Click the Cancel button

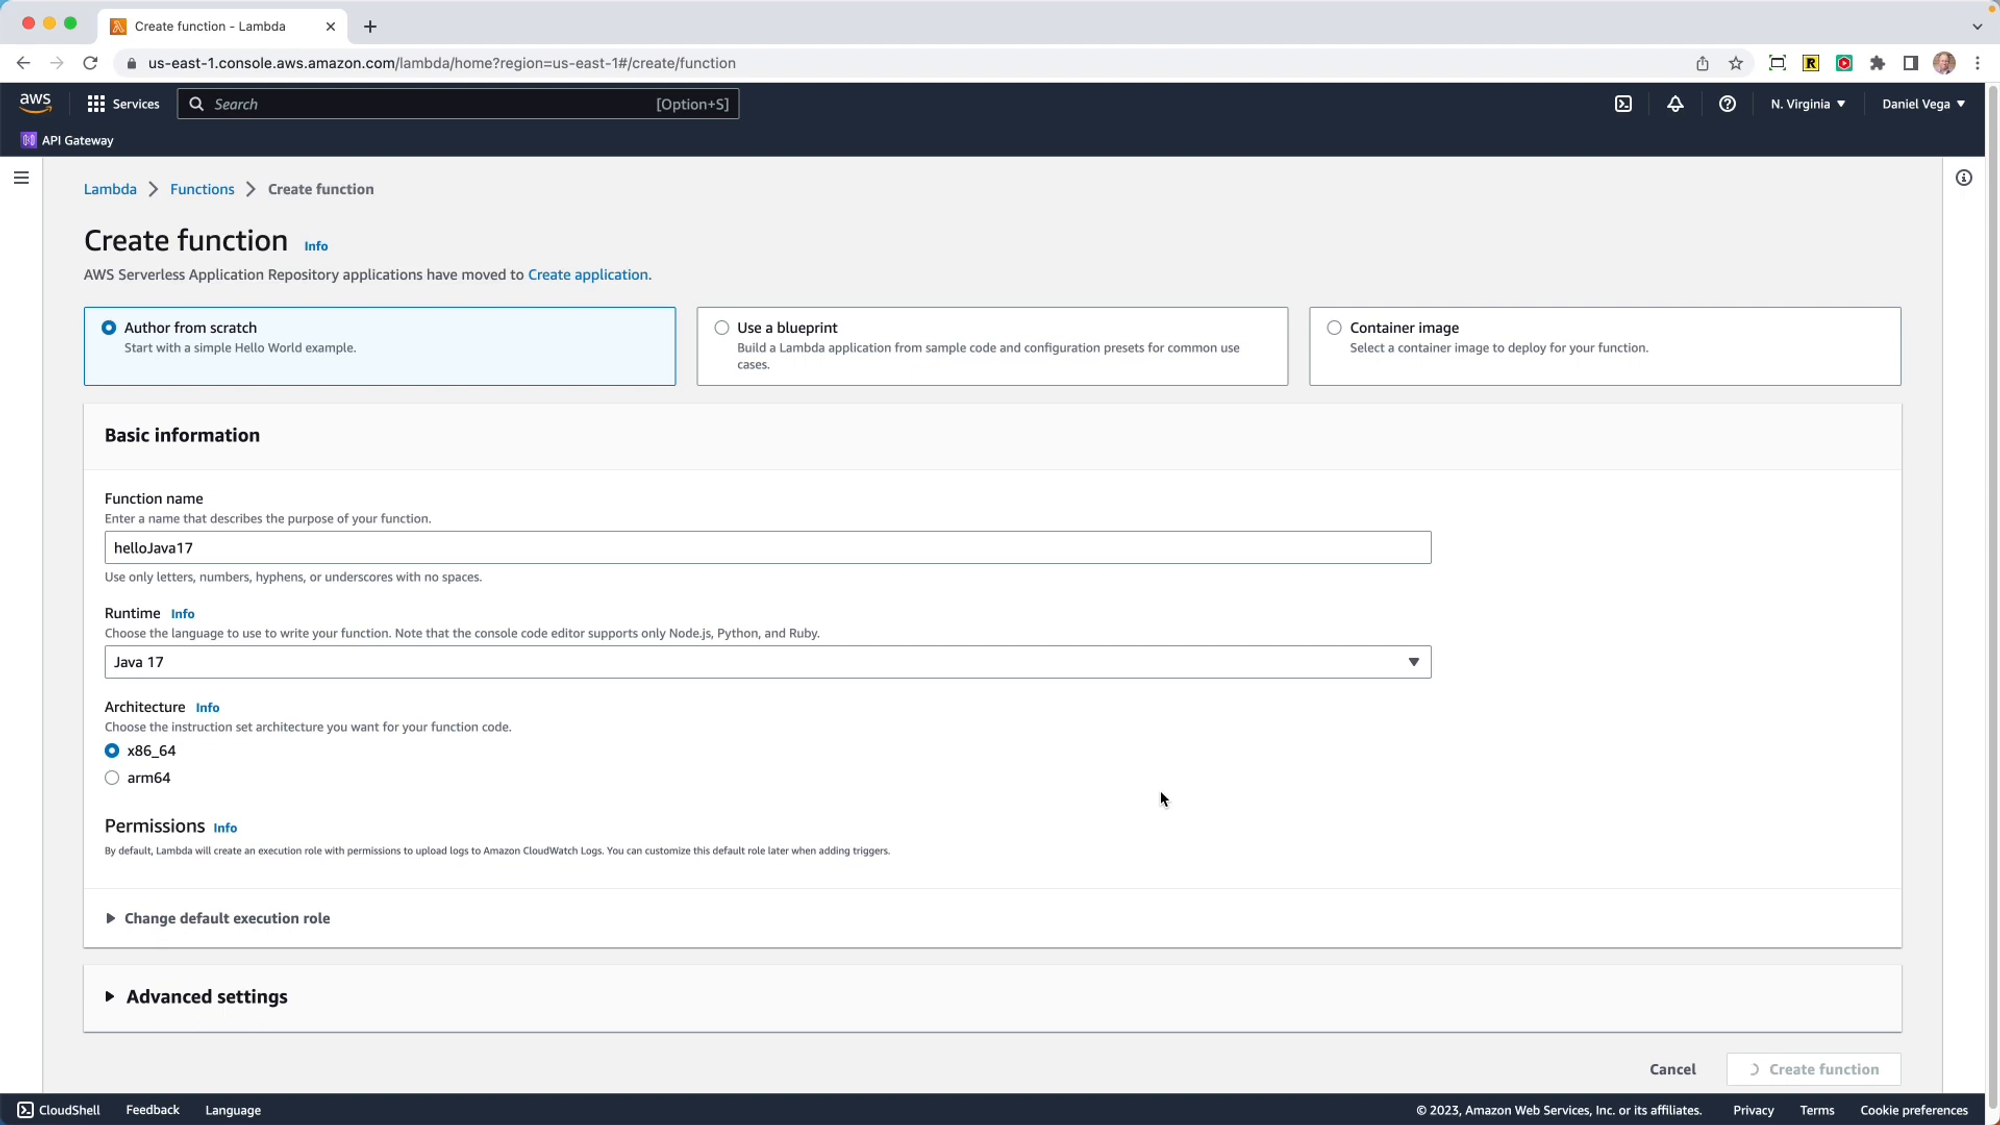click(1672, 1069)
